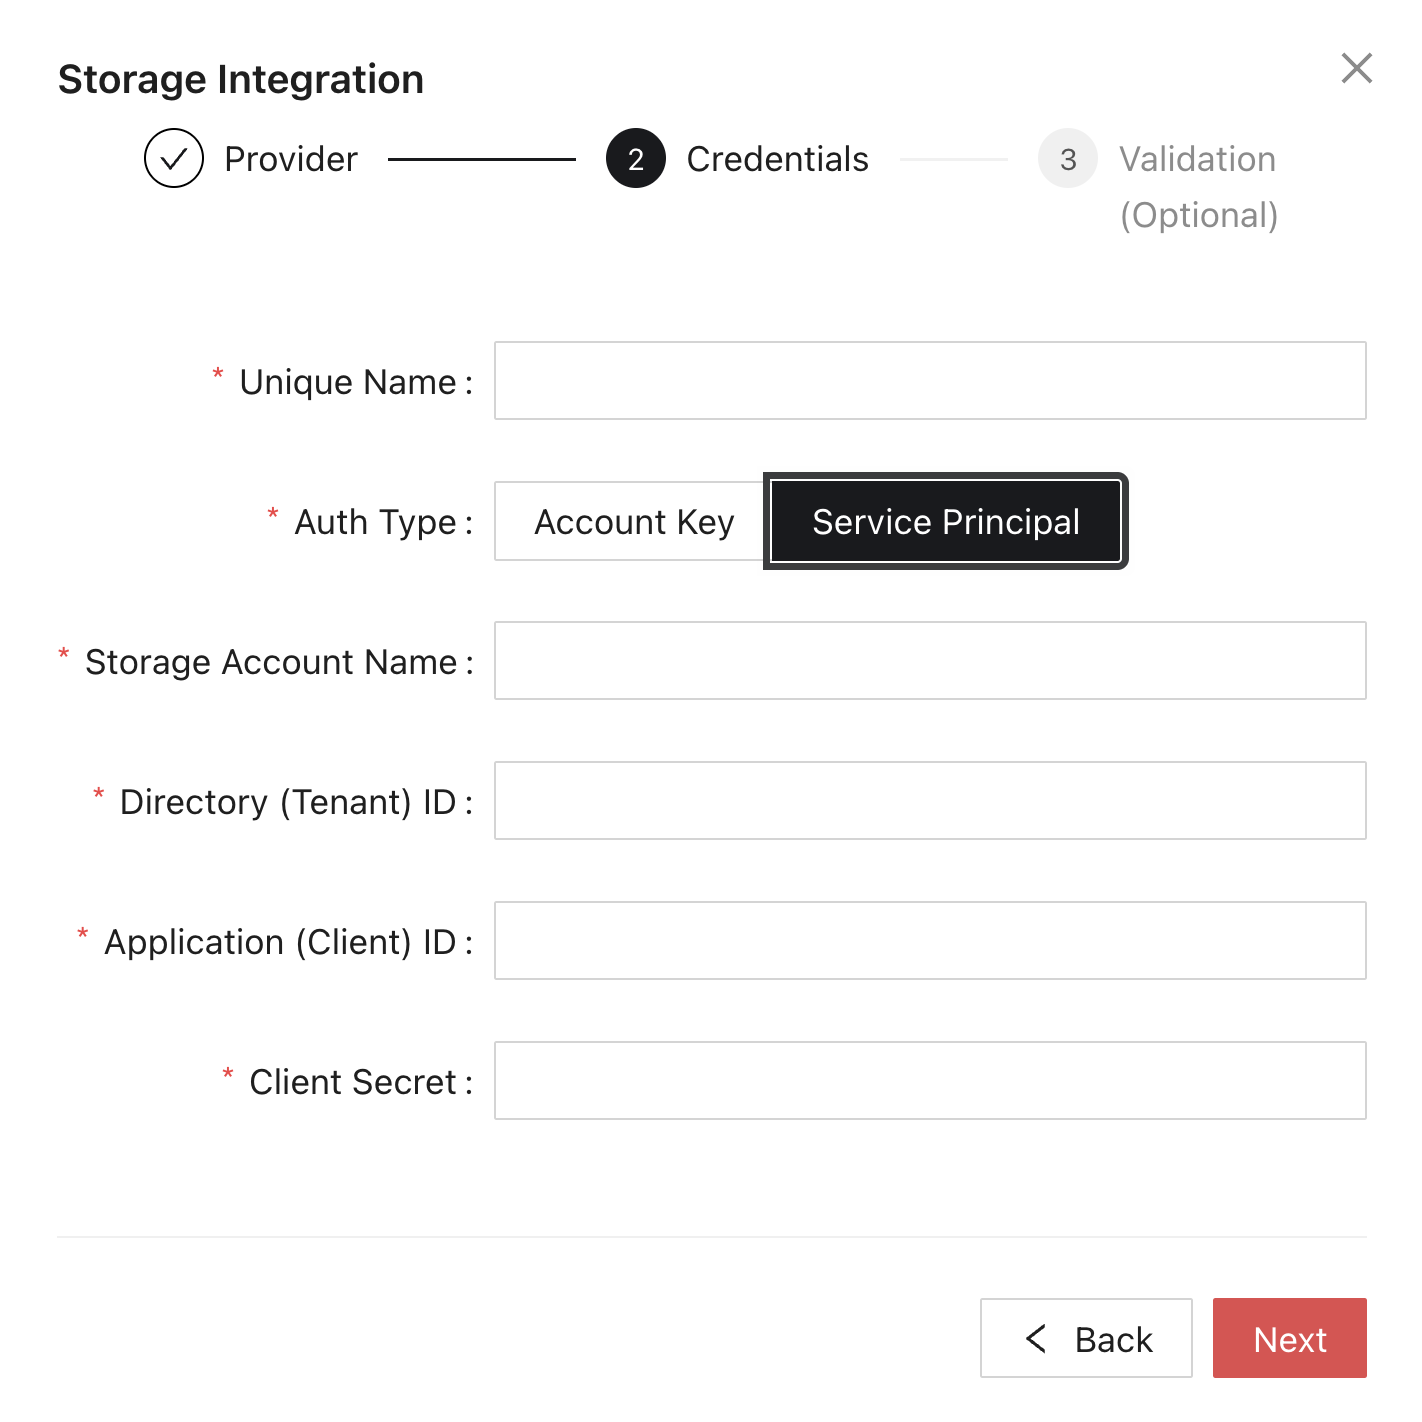Click the Application (Client) ID field
The width and height of the screenshot is (1422, 1422).
point(930,941)
